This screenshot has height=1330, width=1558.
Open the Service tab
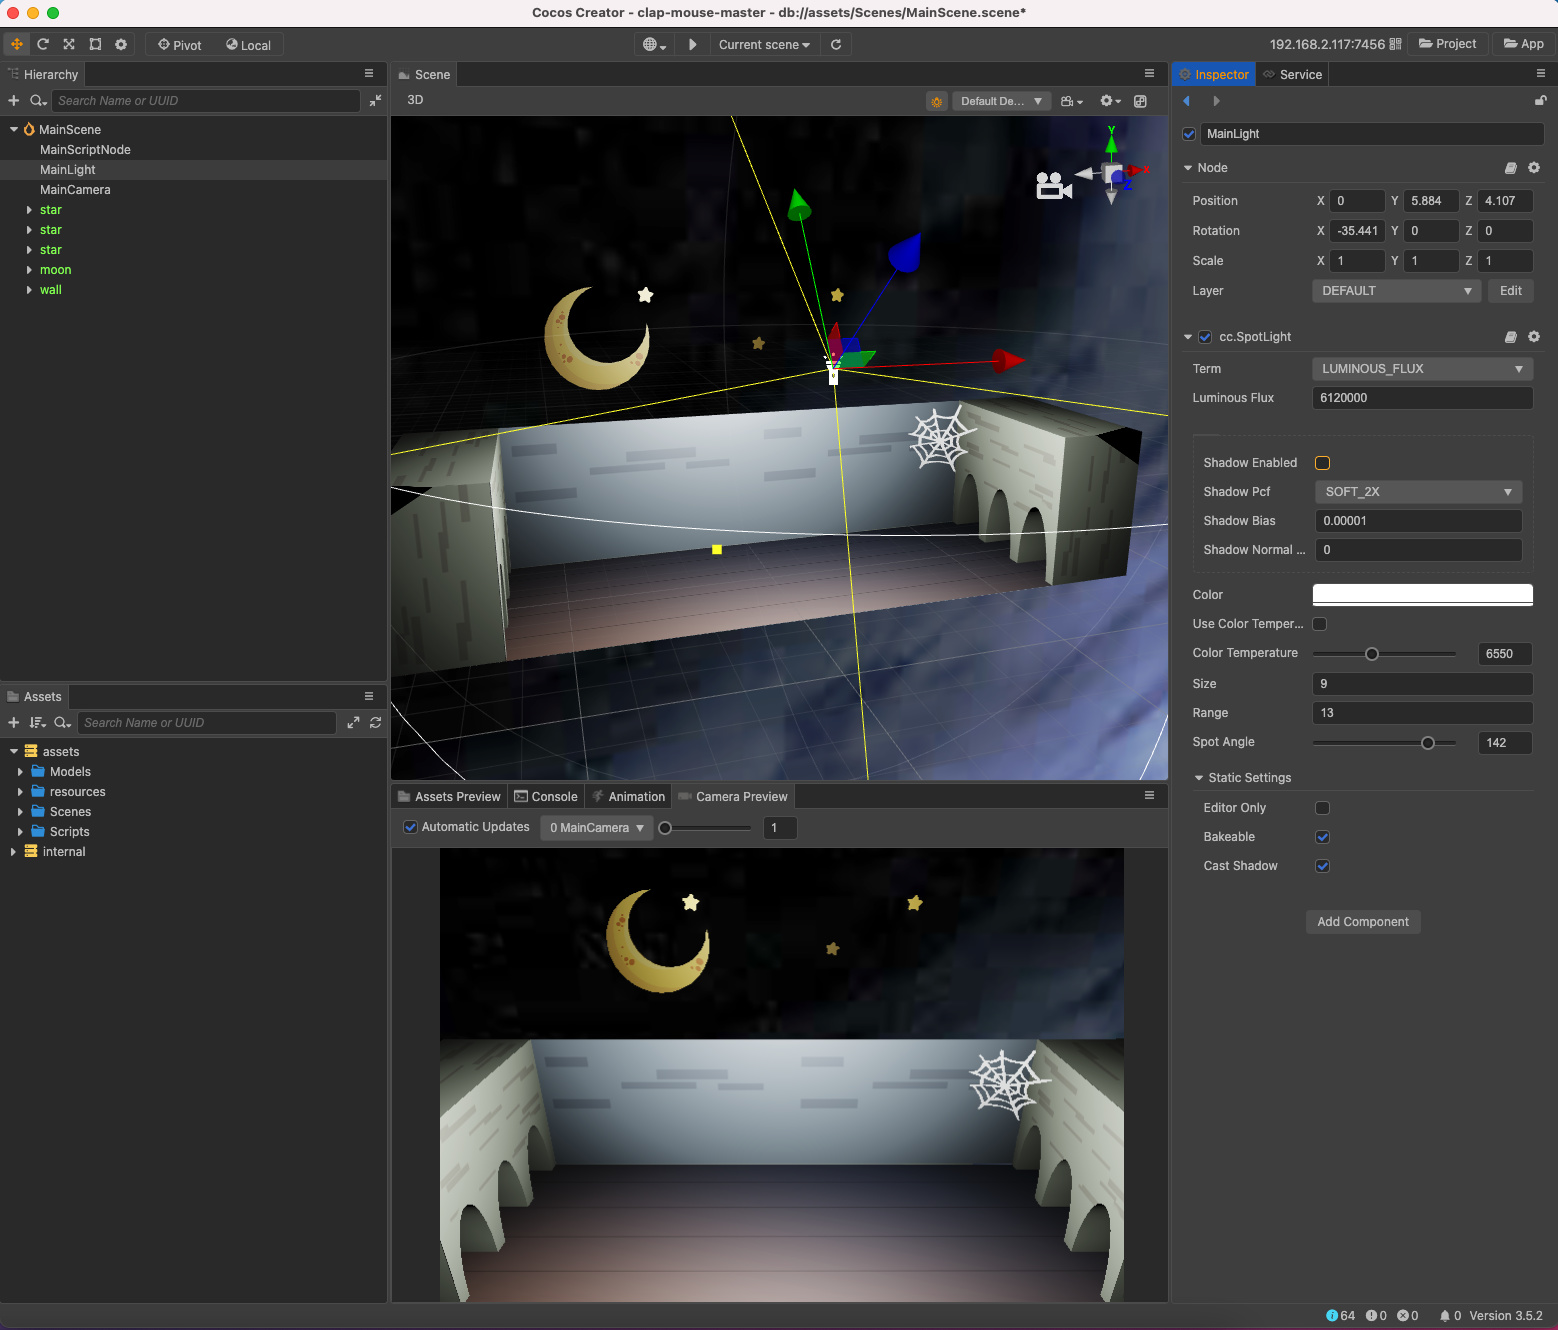(1293, 75)
